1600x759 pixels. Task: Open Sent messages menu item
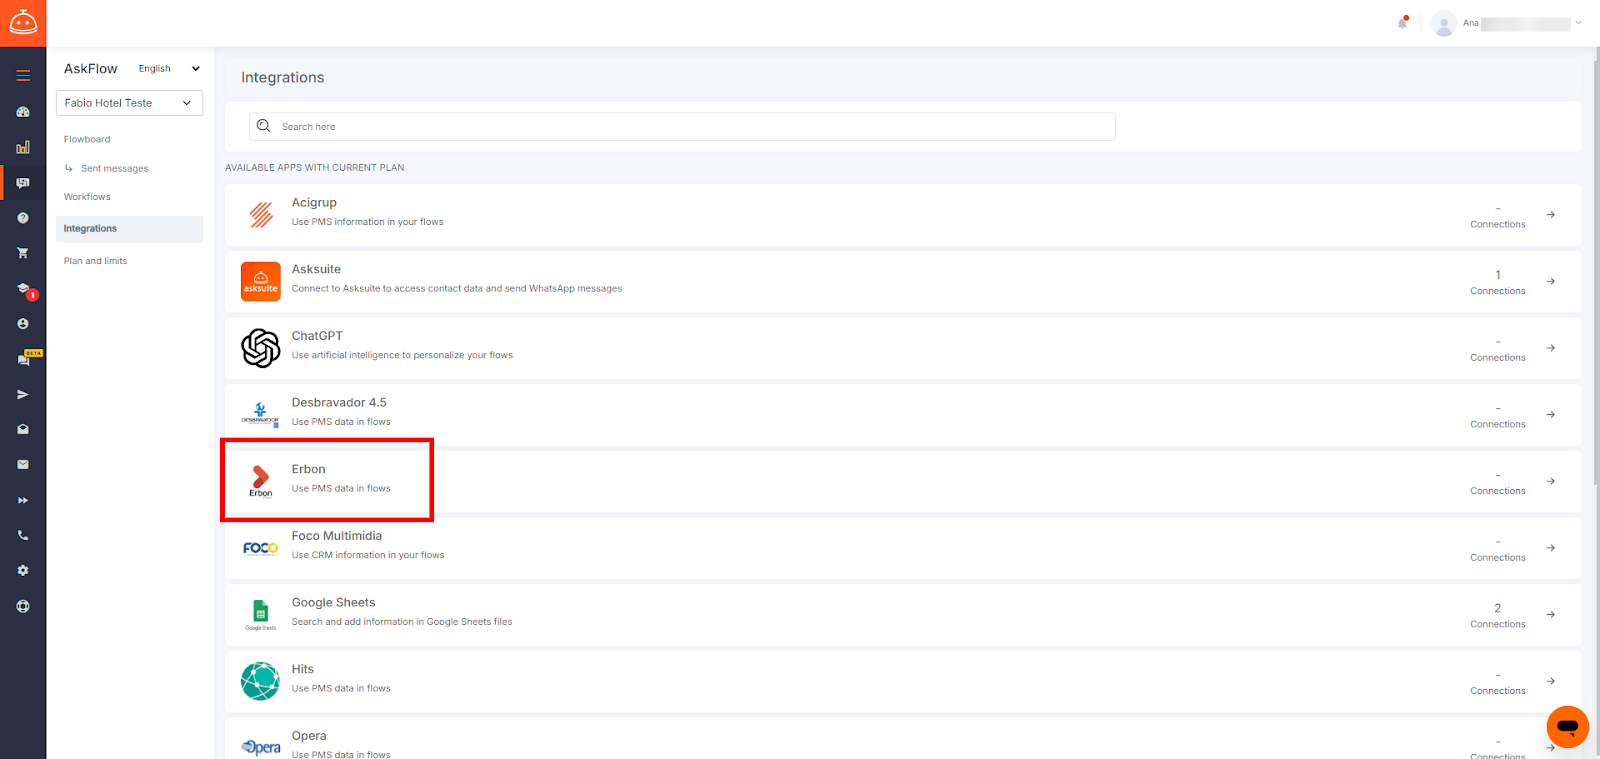pyautogui.click(x=114, y=168)
